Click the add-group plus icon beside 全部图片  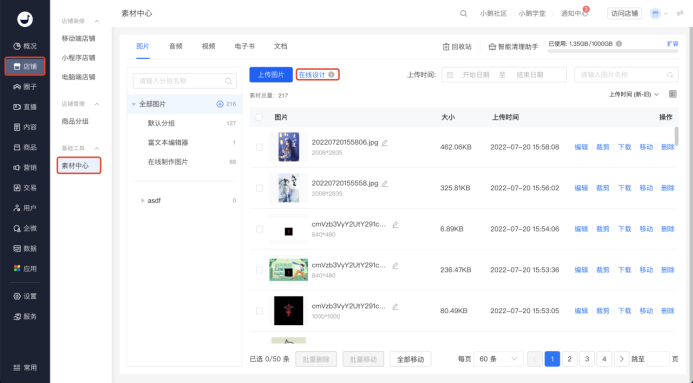point(220,104)
